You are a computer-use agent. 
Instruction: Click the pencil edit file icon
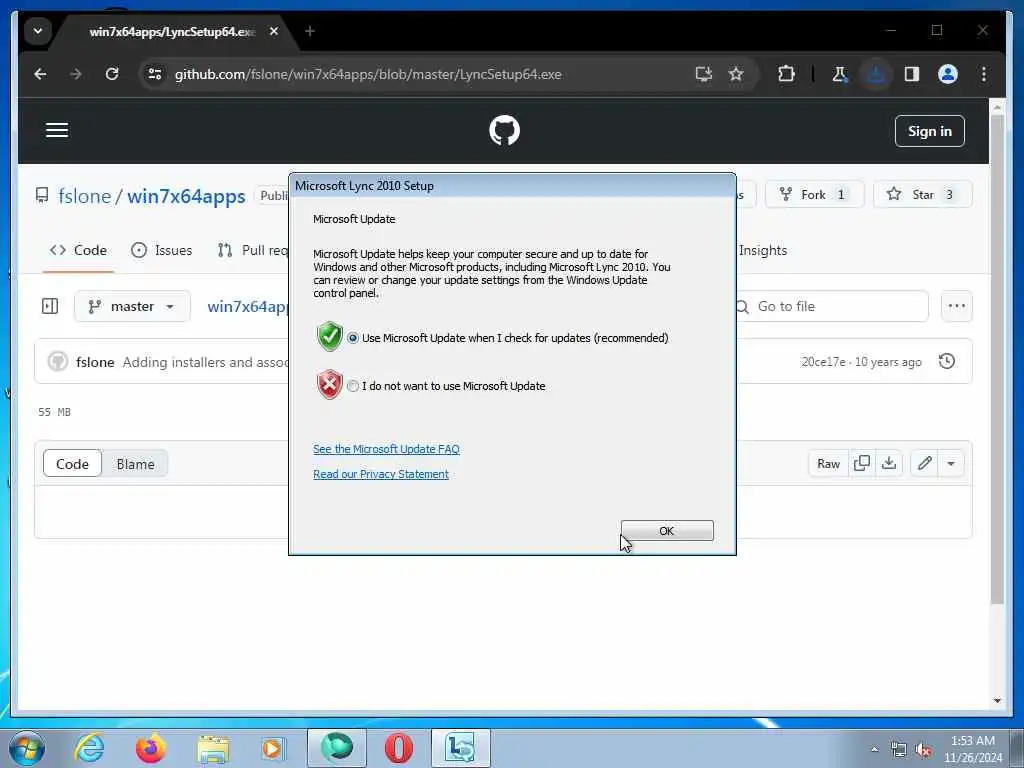[x=924, y=464]
